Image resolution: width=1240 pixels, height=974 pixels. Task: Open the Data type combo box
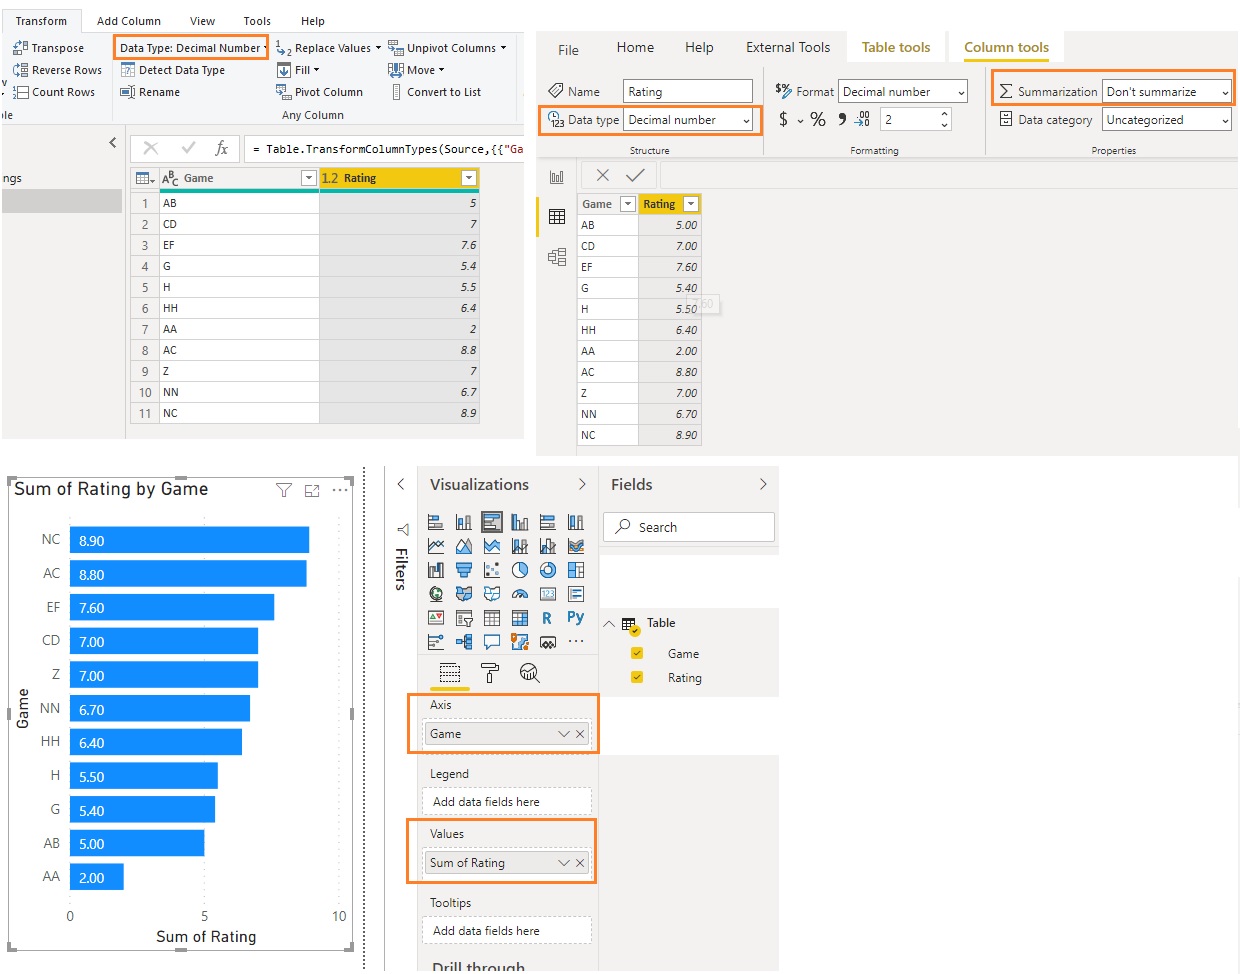coord(688,120)
